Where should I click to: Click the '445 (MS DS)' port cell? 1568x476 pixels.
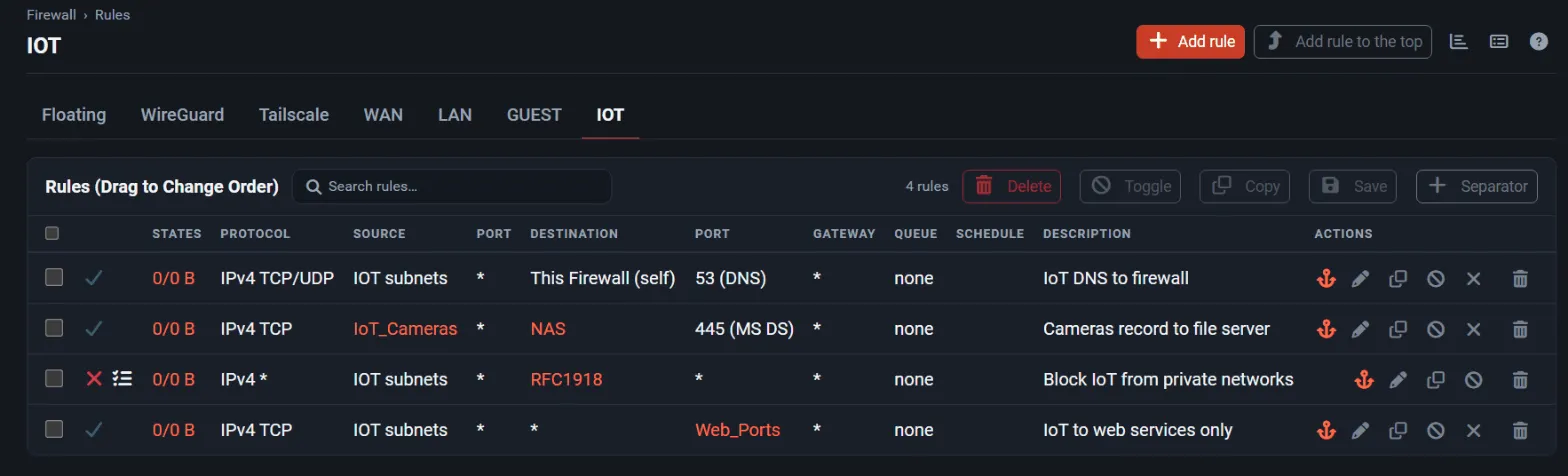coord(744,329)
